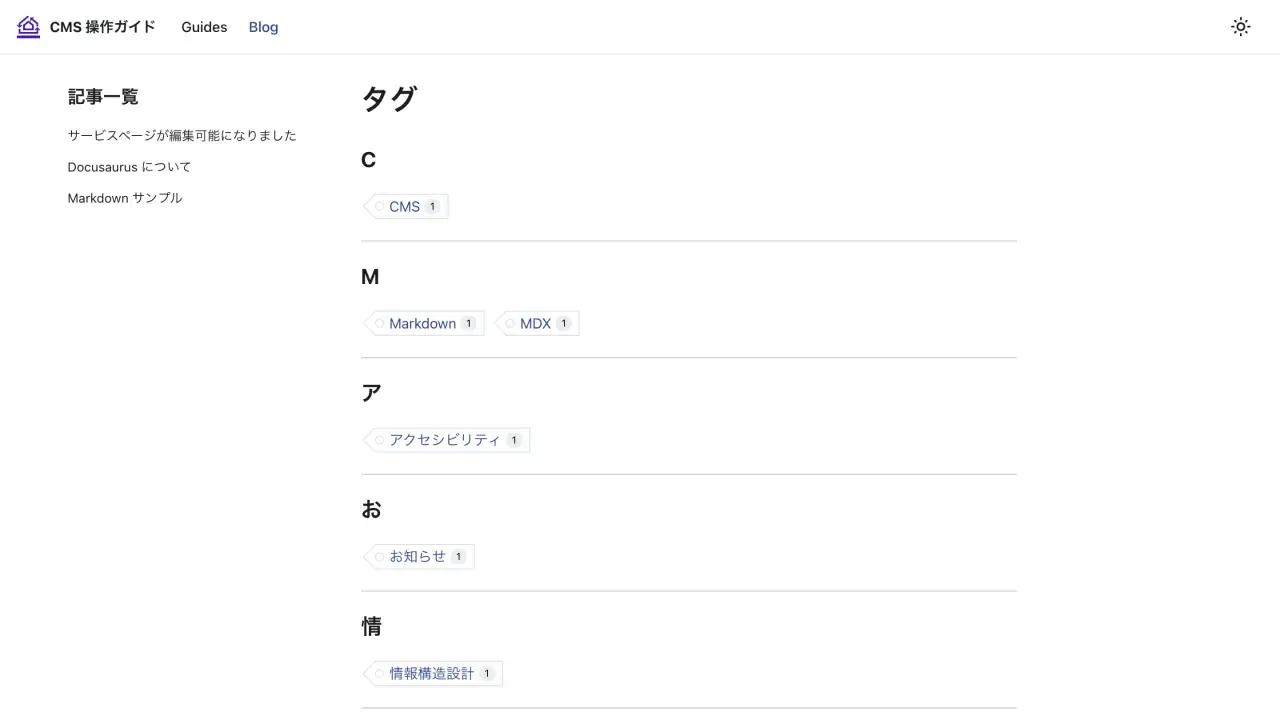Open the CMS tag page
This screenshot has height=720, width=1280.
[x=404, y=206]
